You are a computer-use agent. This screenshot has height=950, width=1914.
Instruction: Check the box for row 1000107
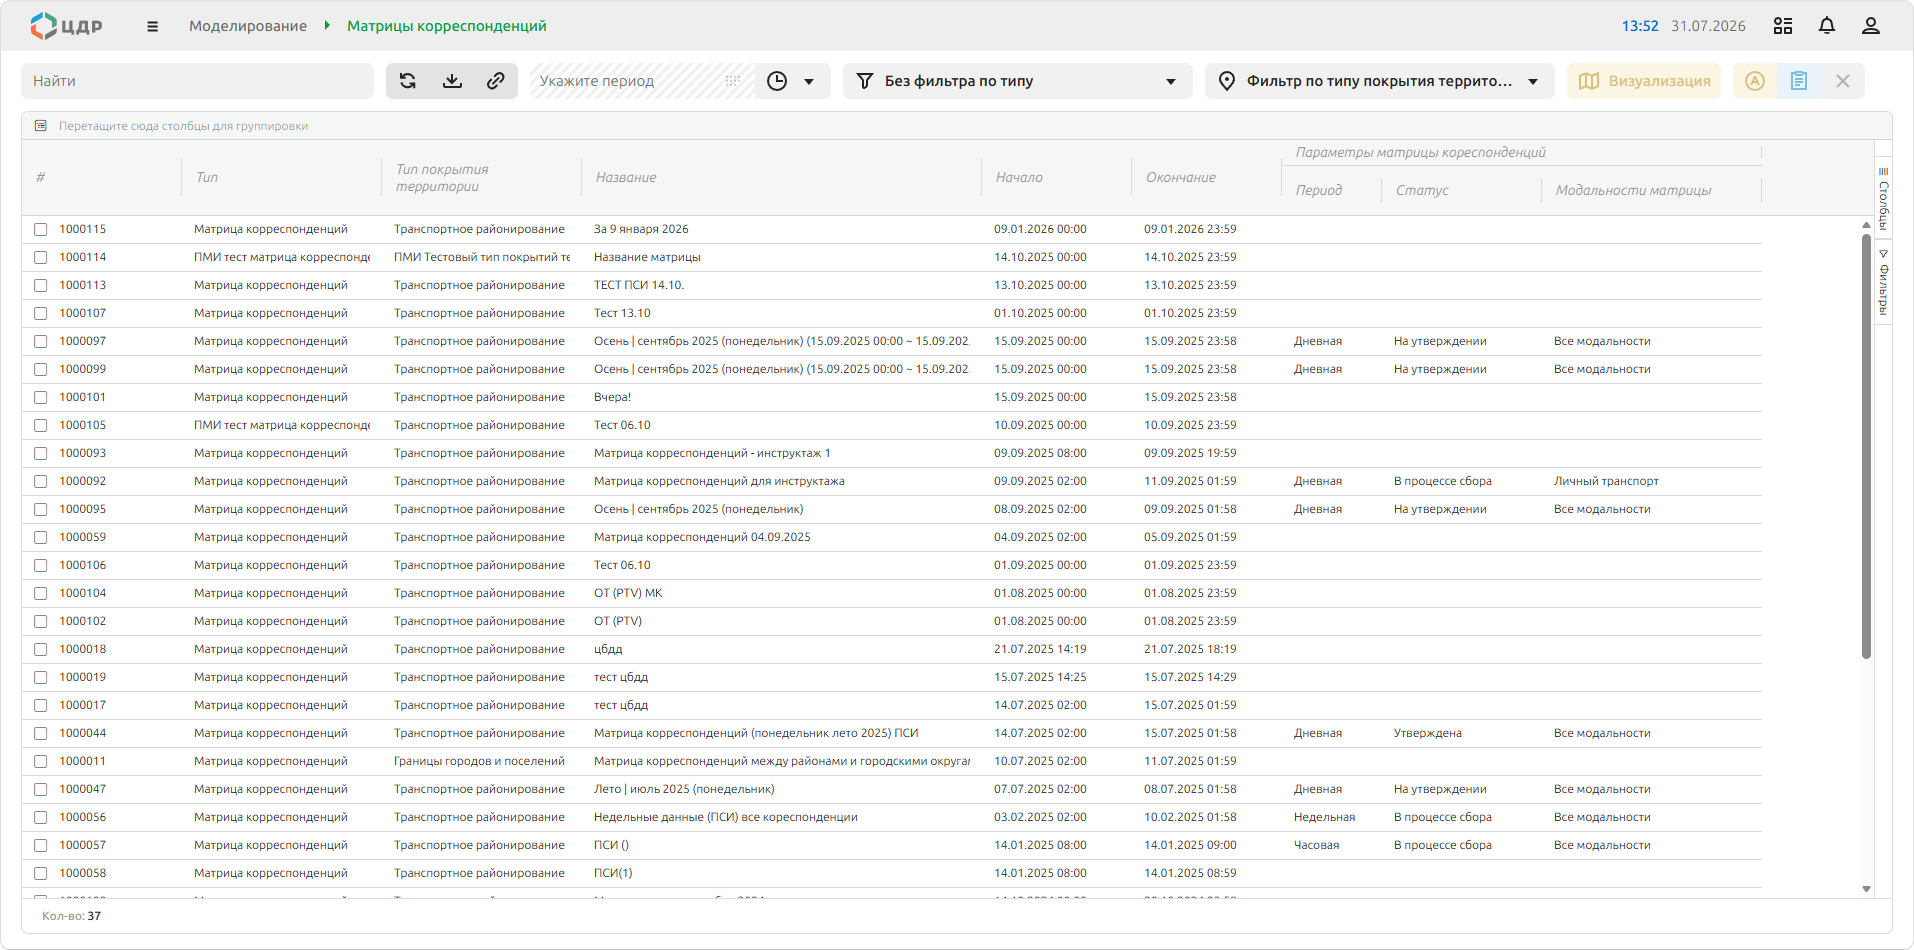[41, 314]
